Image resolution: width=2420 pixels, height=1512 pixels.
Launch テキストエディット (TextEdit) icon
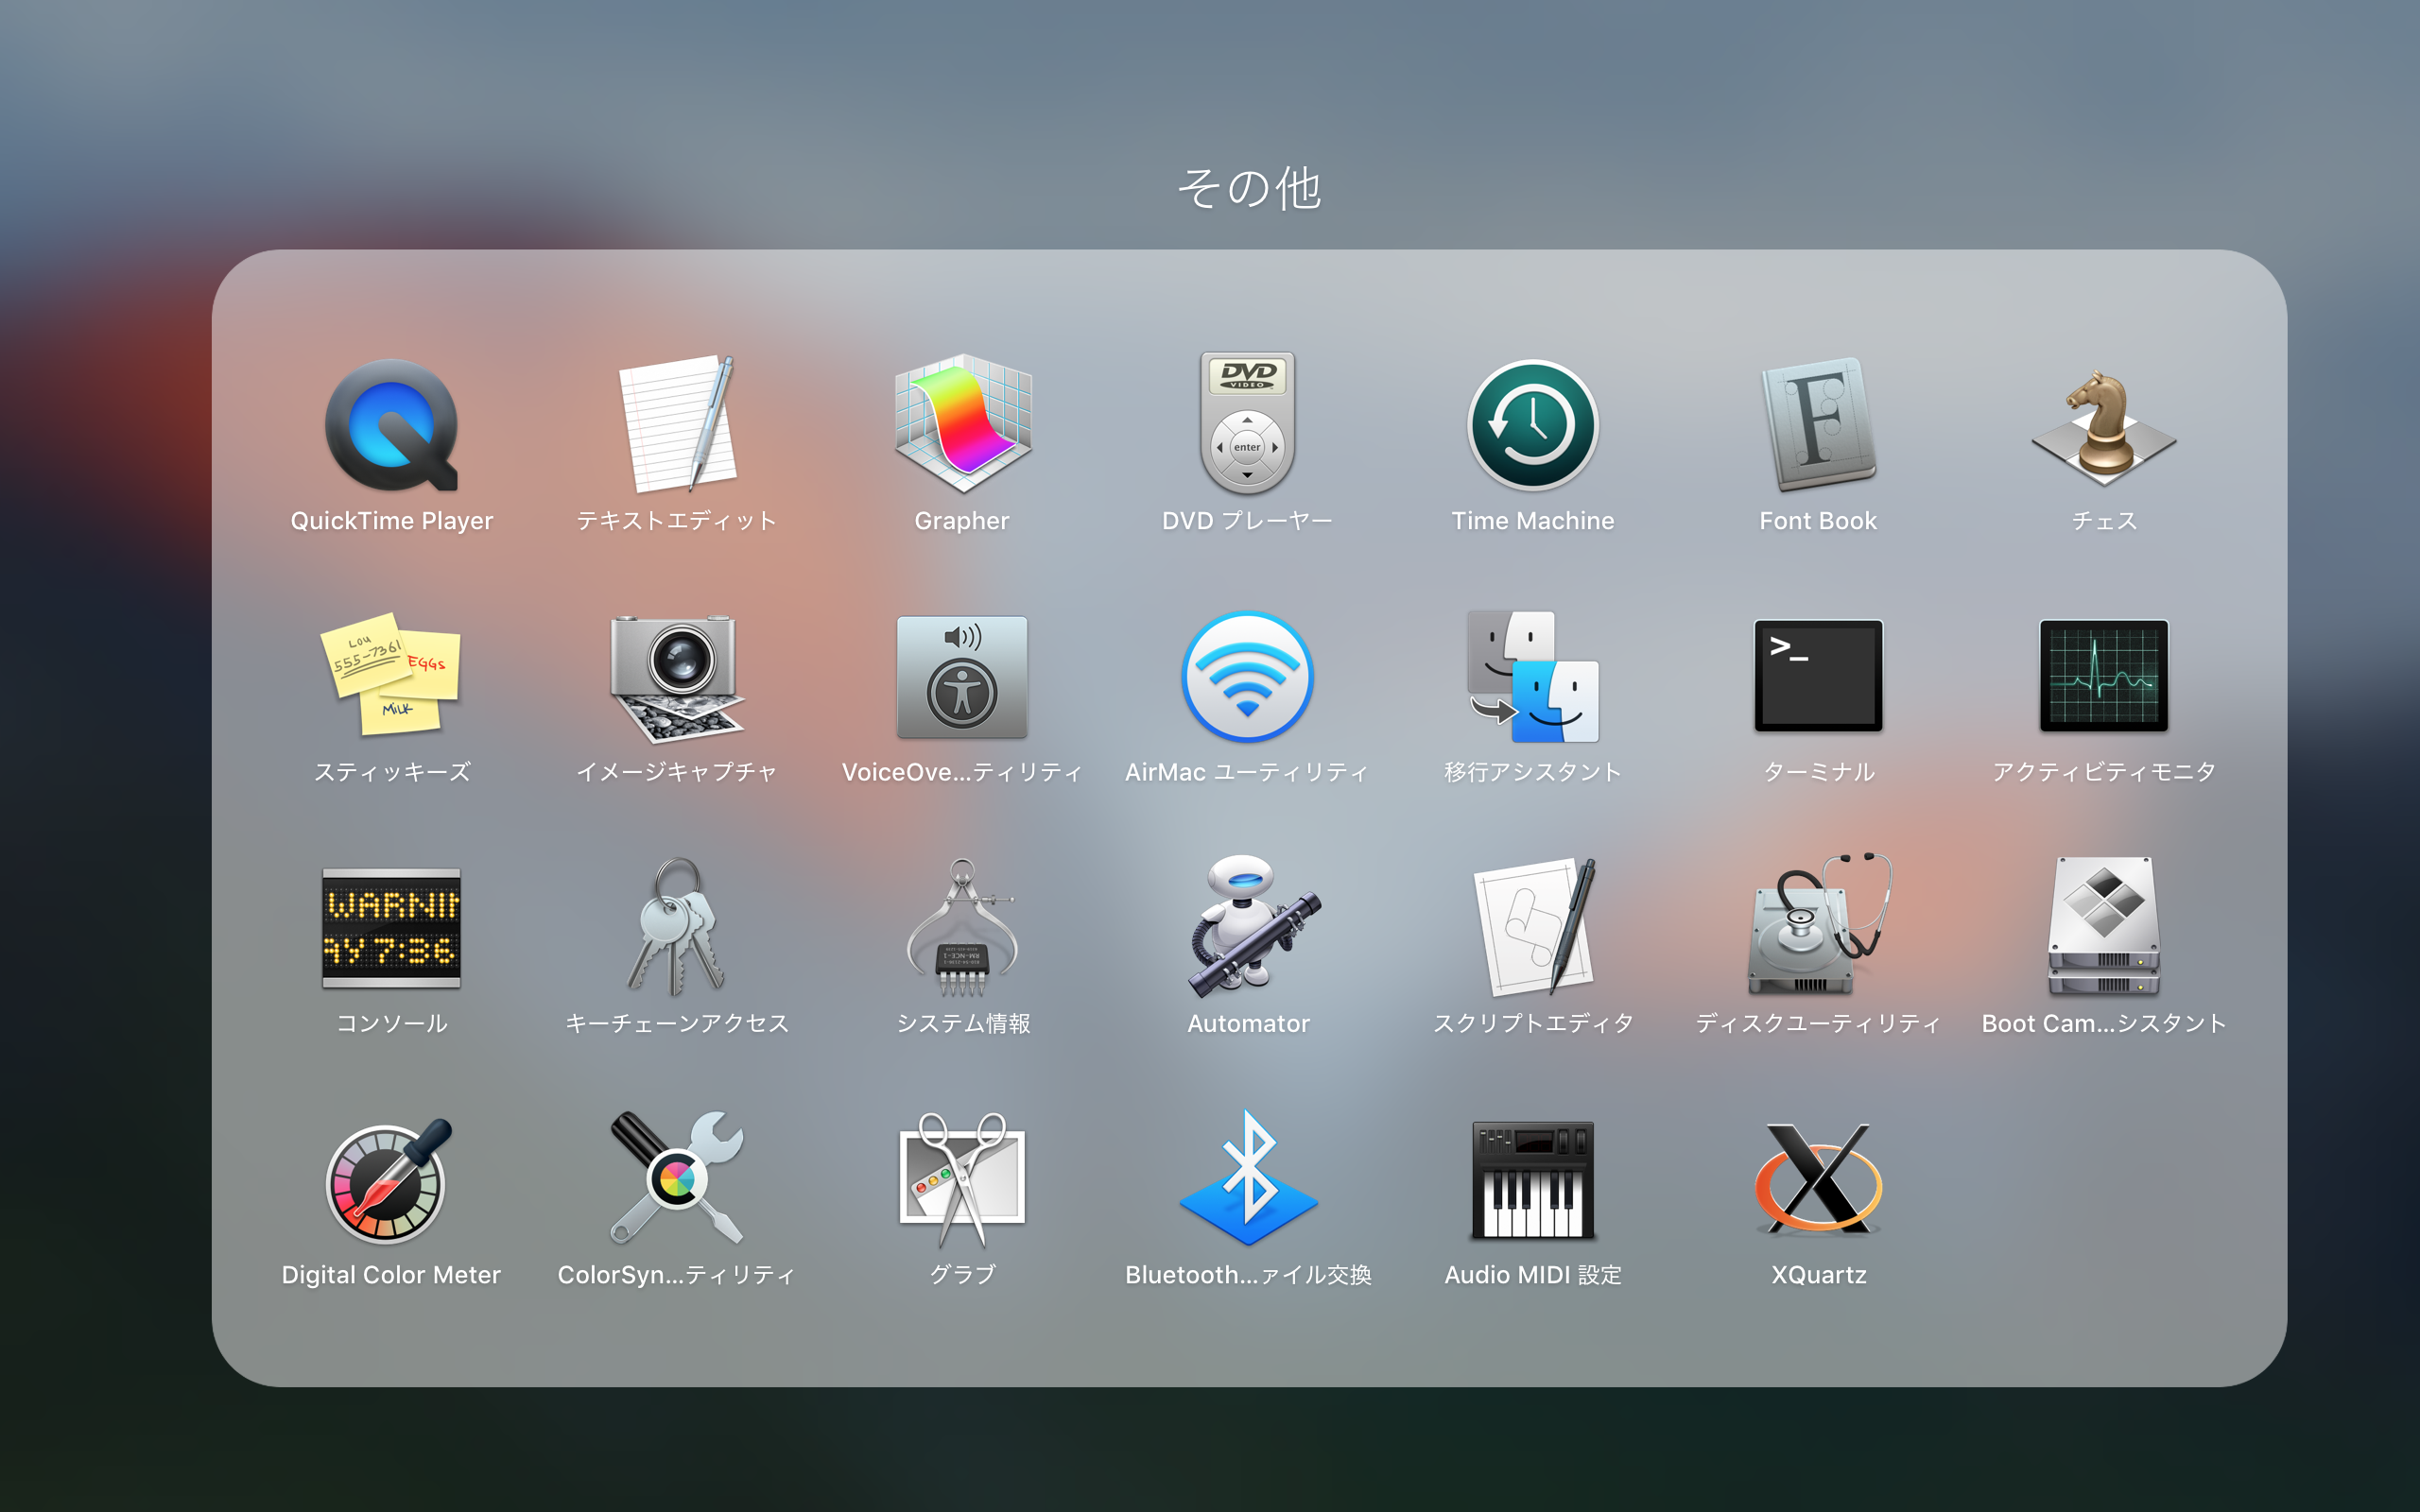tap(677, 425)
